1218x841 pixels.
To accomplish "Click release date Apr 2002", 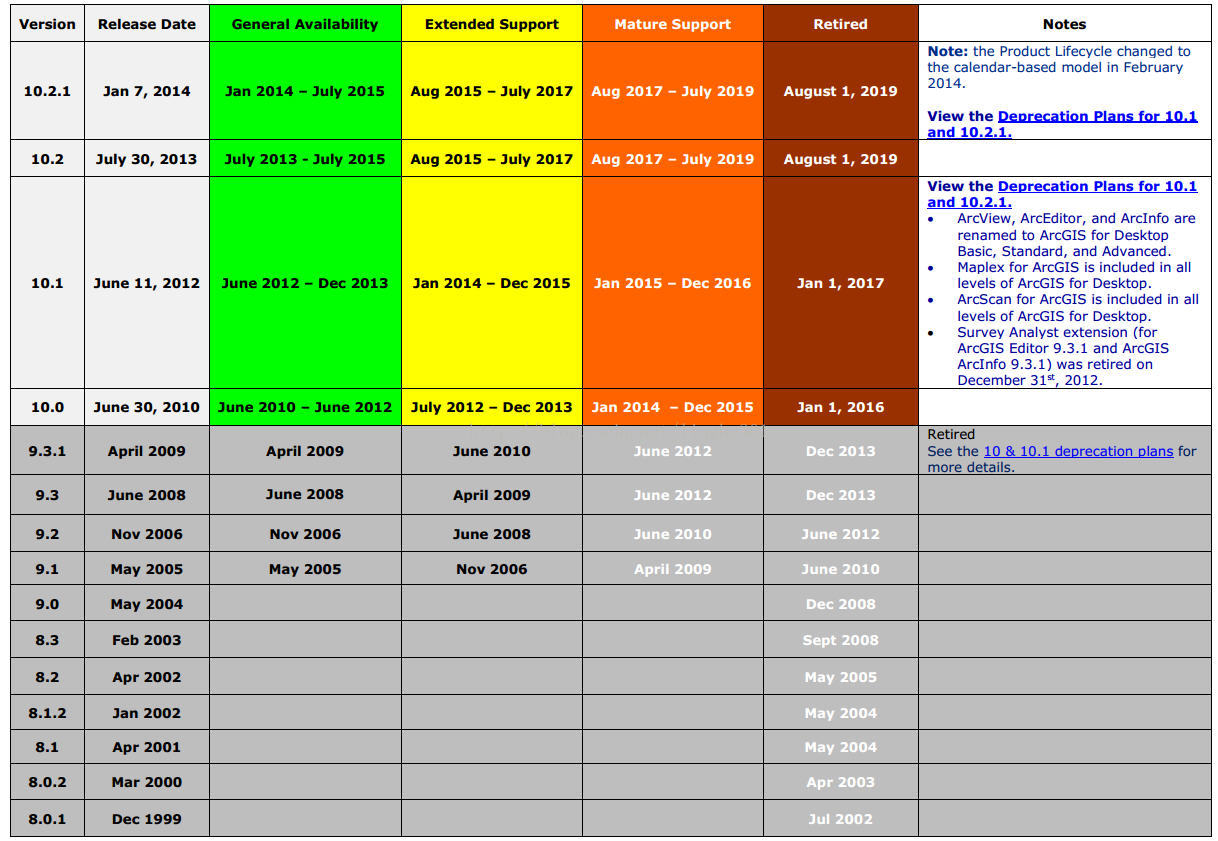I will pos(147,677).
